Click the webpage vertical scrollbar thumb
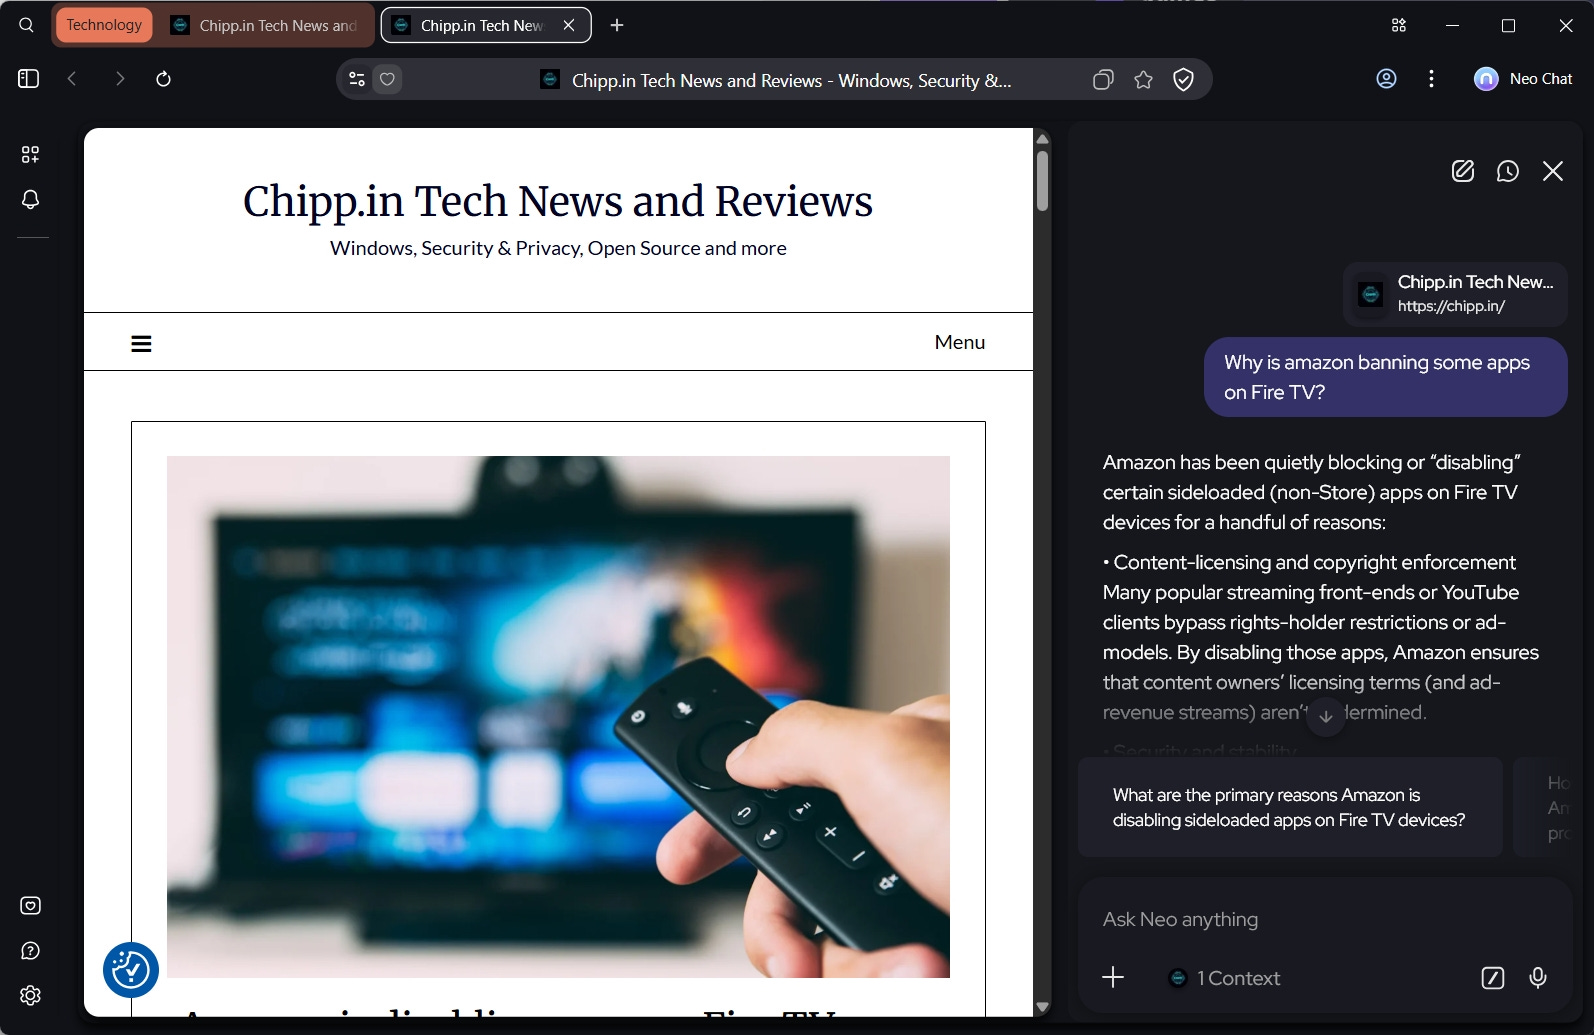The width and height of the screenshot is (1594, 1035). (1042, 180)
